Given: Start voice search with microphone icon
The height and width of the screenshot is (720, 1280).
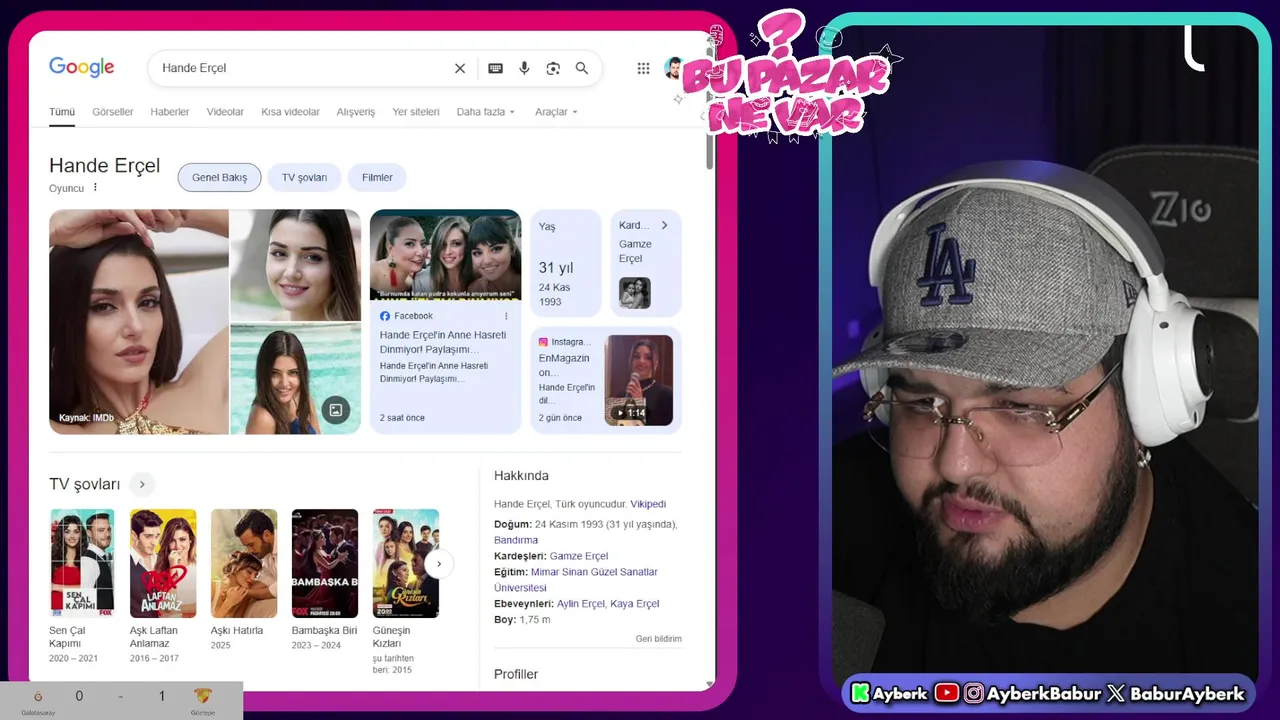Looking at the screenshot, I should click(x=524, y=68).
